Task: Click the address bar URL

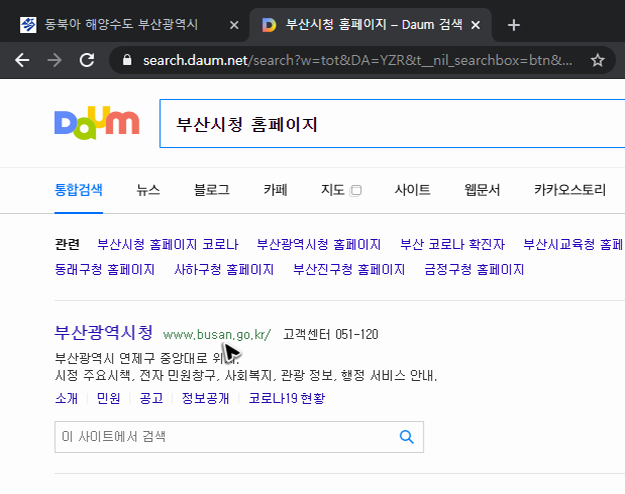Action: [357, 60]
